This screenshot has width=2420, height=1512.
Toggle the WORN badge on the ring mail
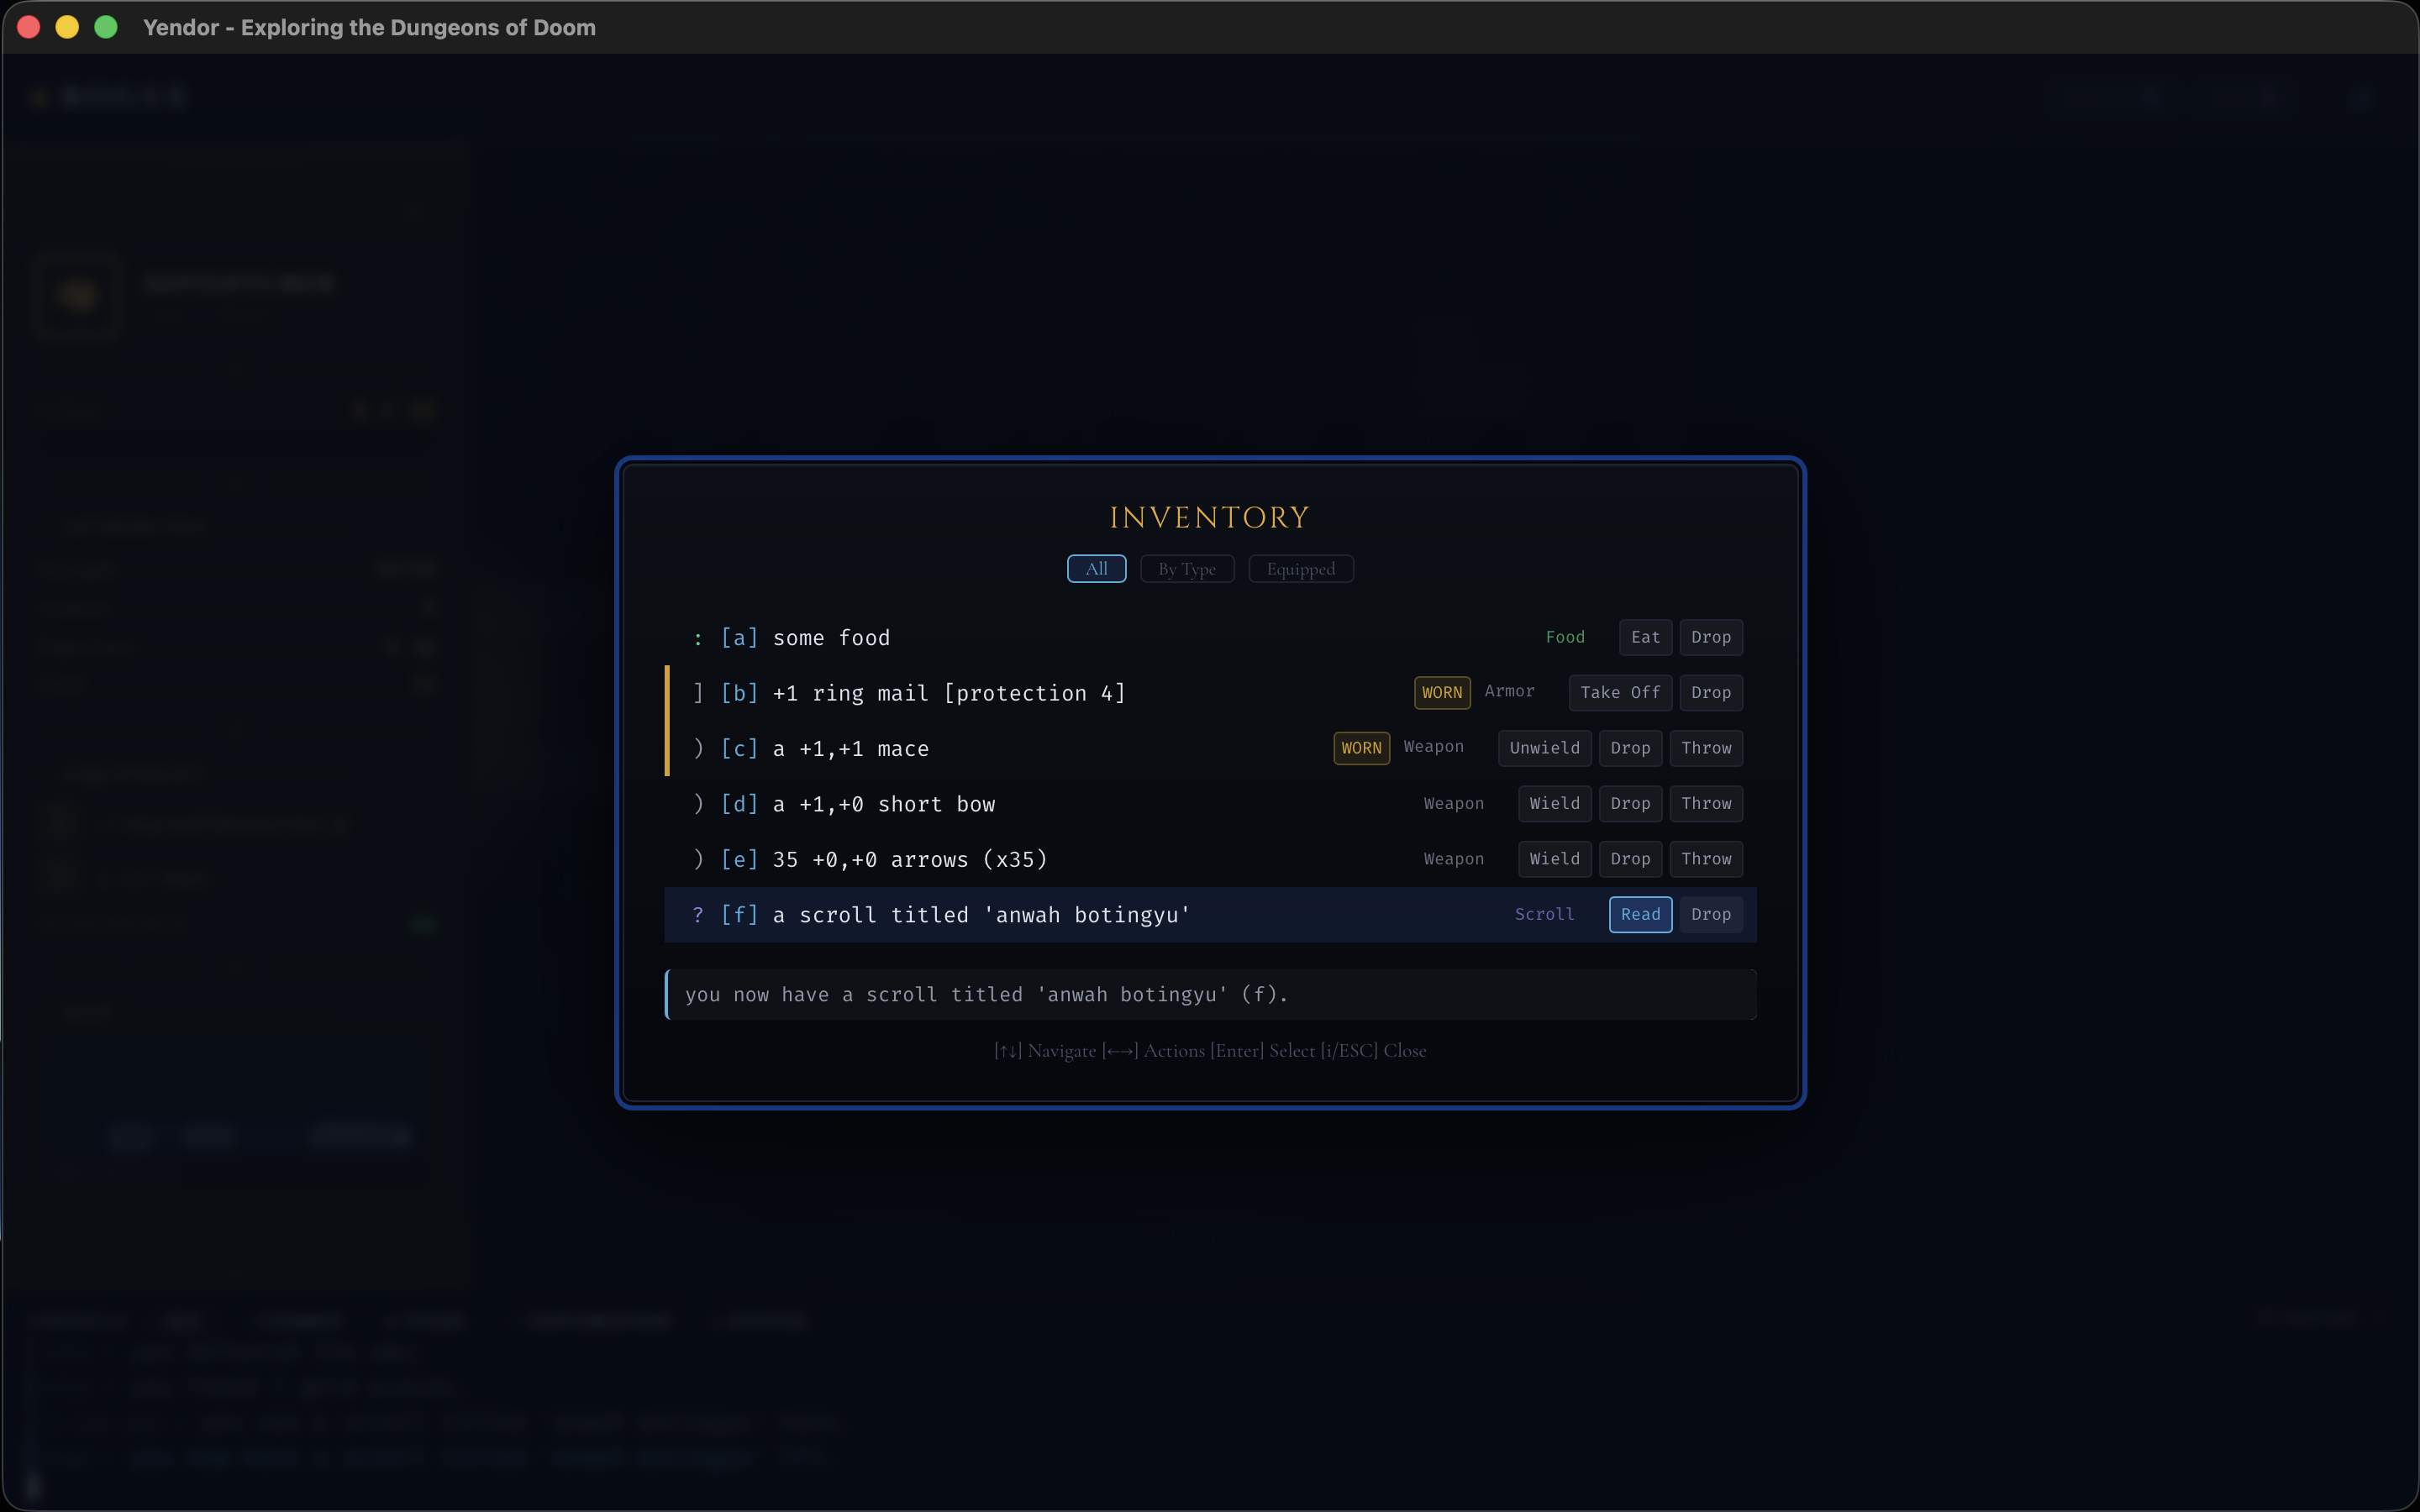(1441, 692)
